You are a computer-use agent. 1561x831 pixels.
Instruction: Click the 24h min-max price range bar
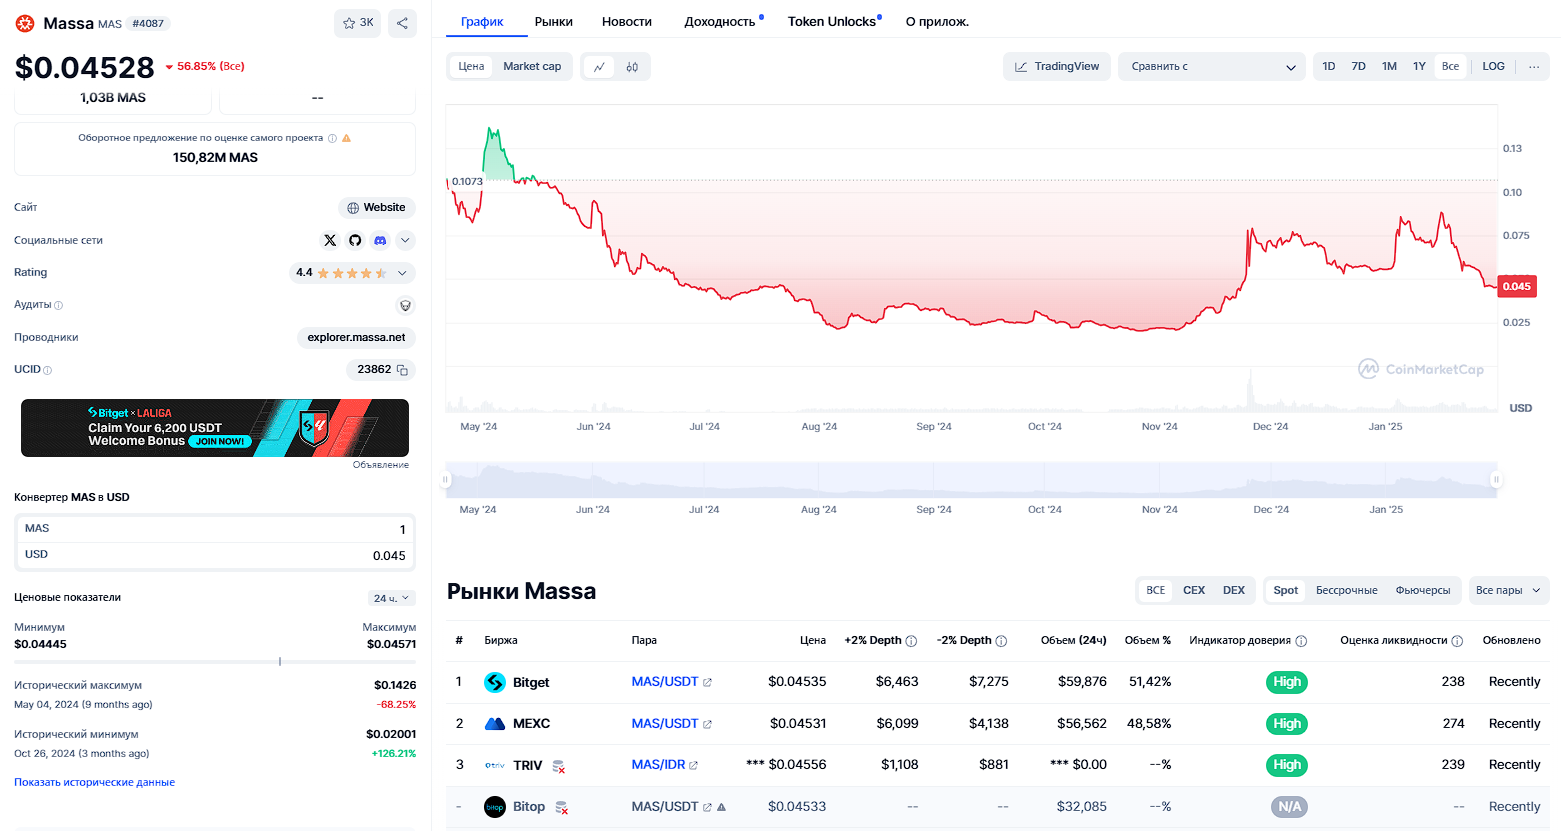[215, 662]
